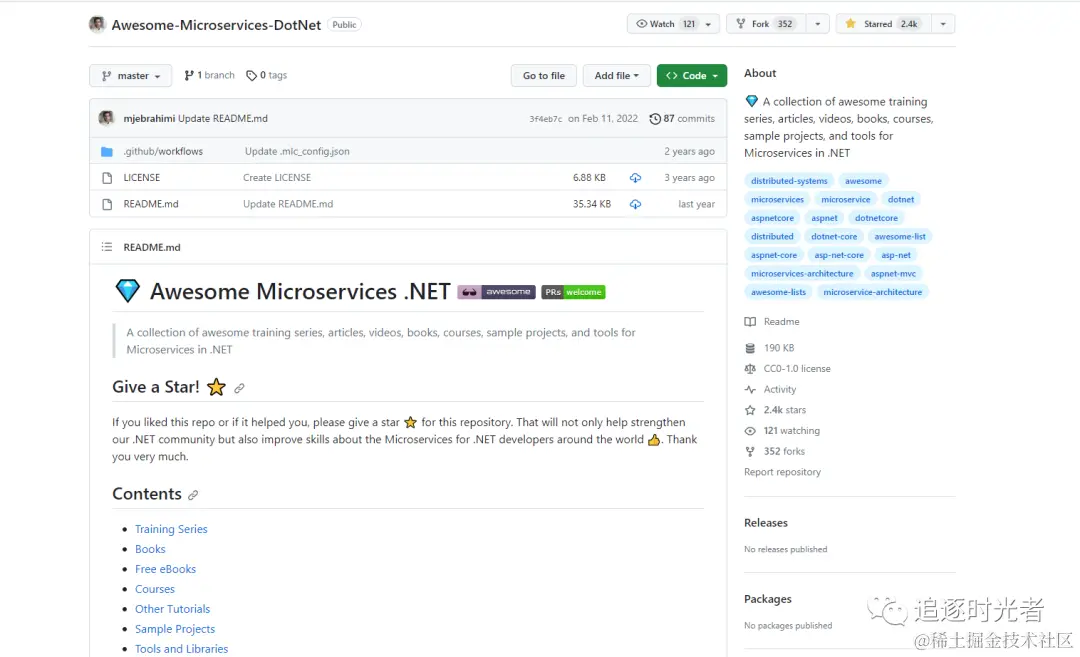Screen dimensions: 1080x657
Task: Click the Go to file button
Action: [x=543, y=76]
